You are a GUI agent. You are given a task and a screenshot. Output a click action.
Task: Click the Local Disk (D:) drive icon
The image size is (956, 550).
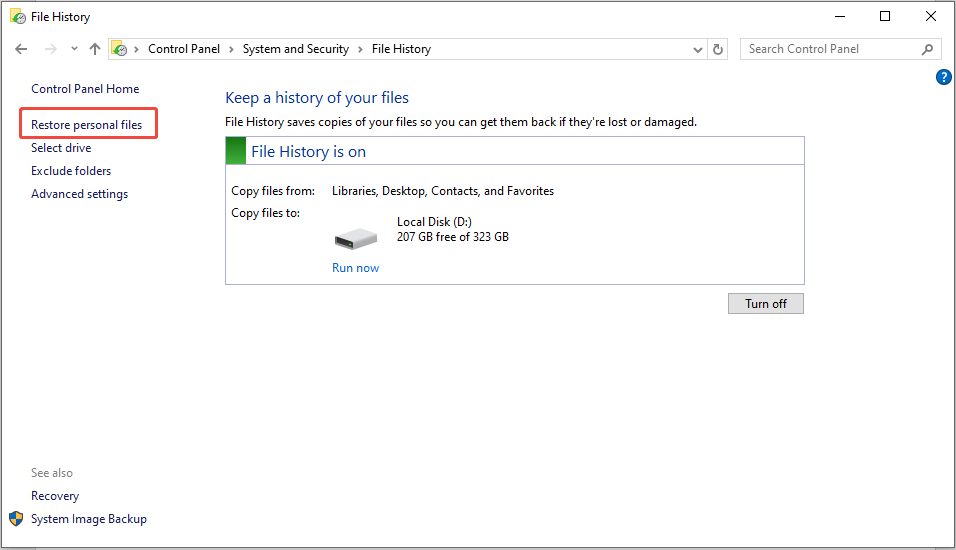tap(356, 239)
